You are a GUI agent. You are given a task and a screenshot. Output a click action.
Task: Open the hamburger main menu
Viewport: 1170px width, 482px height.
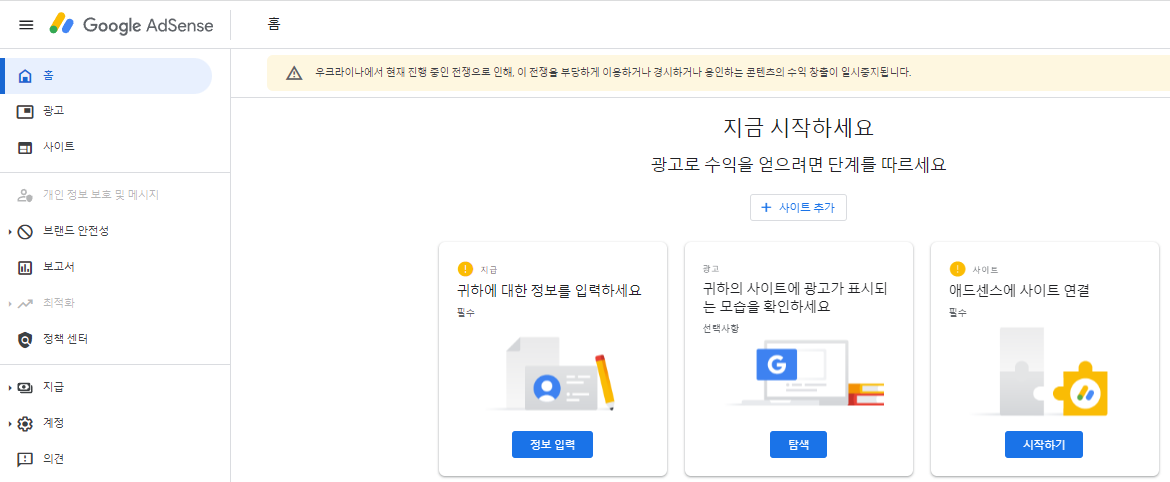[26, 25]
